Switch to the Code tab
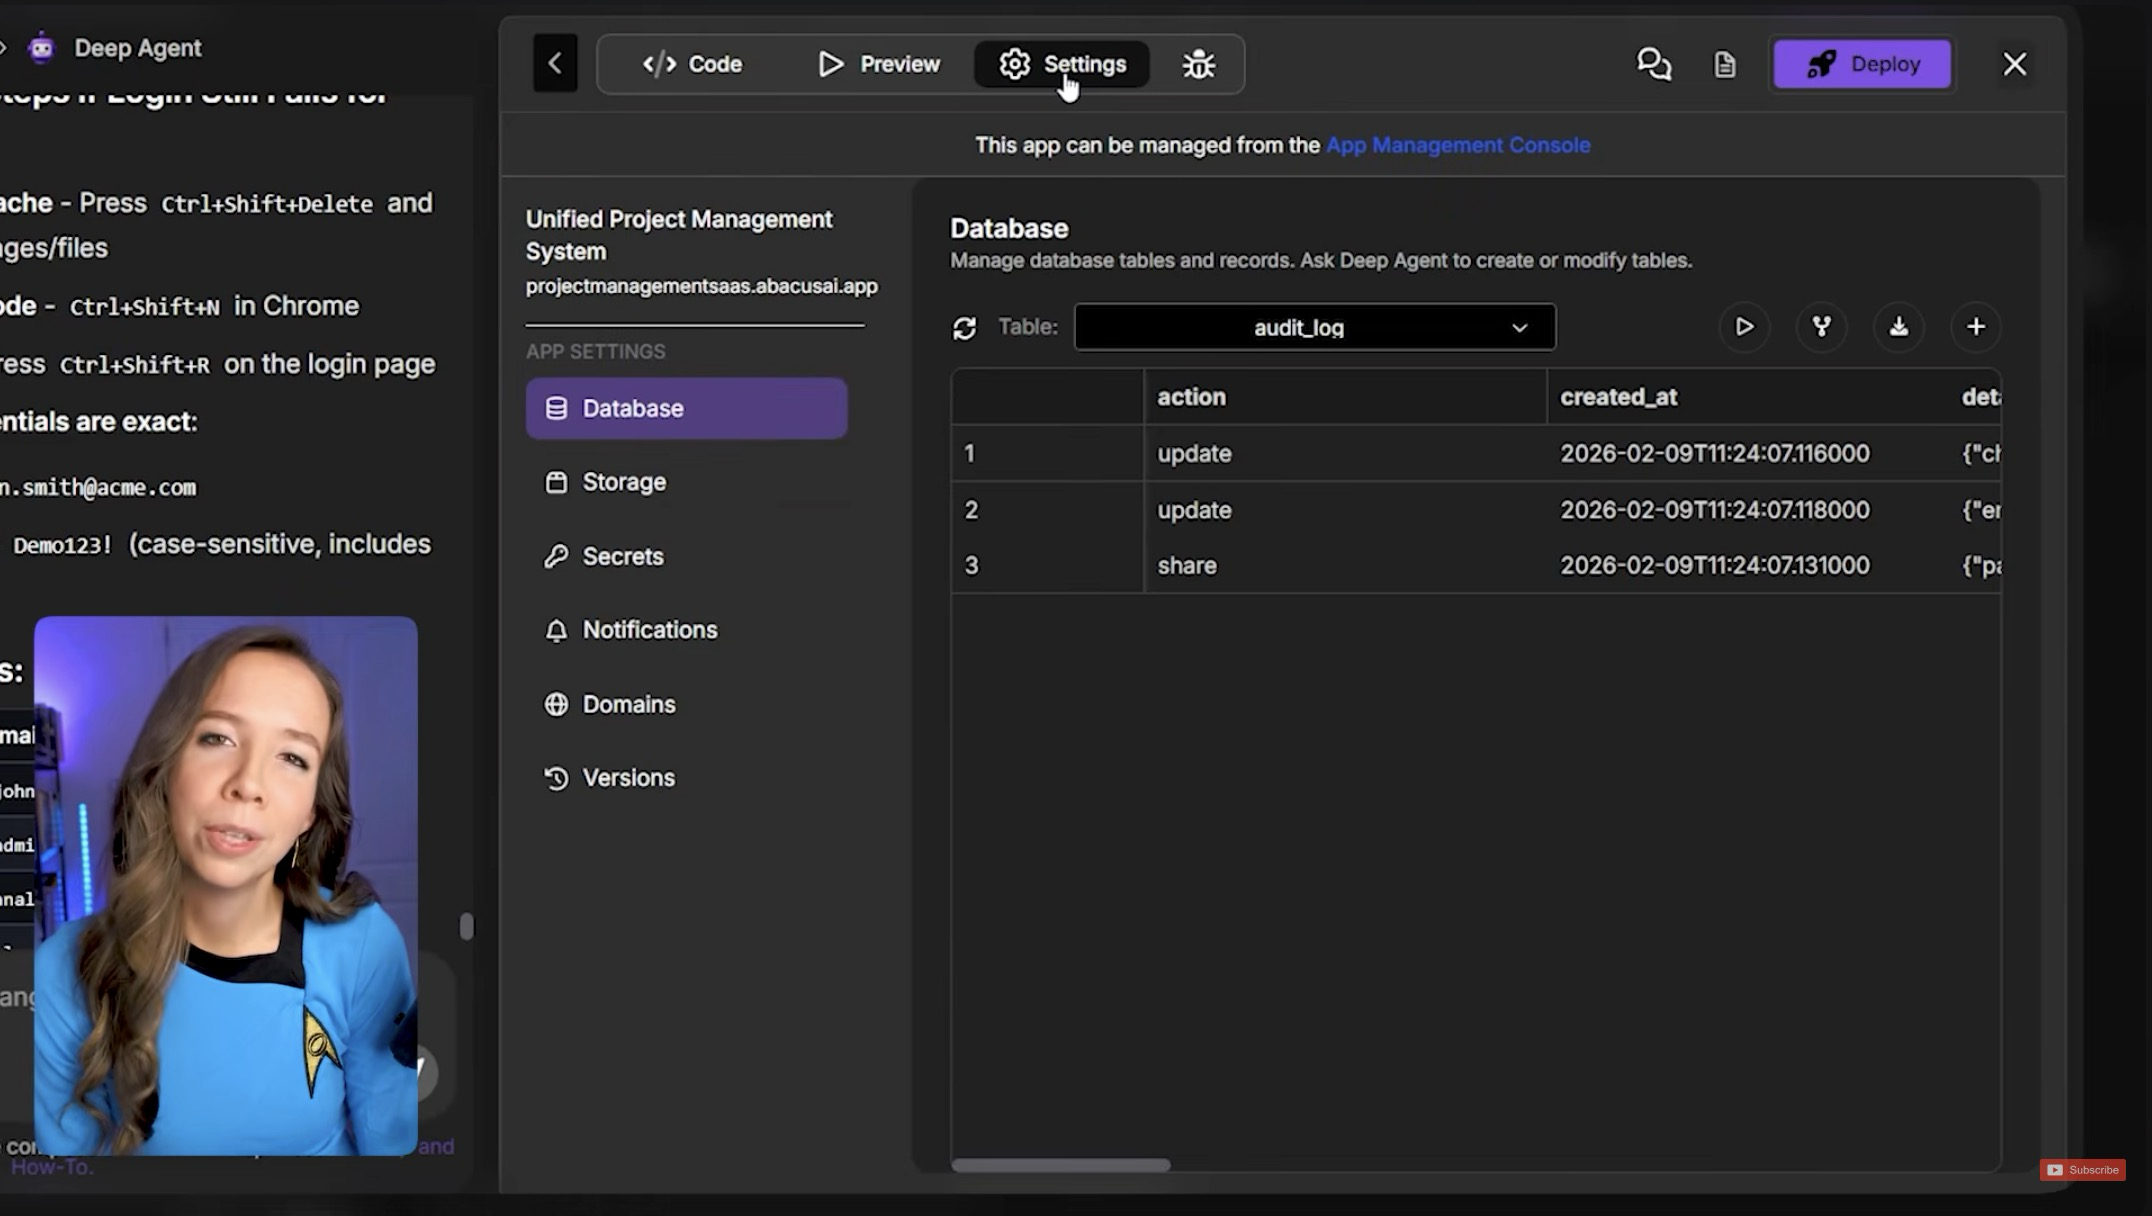Screen dimensions: 2152x1216 point(692,64)
